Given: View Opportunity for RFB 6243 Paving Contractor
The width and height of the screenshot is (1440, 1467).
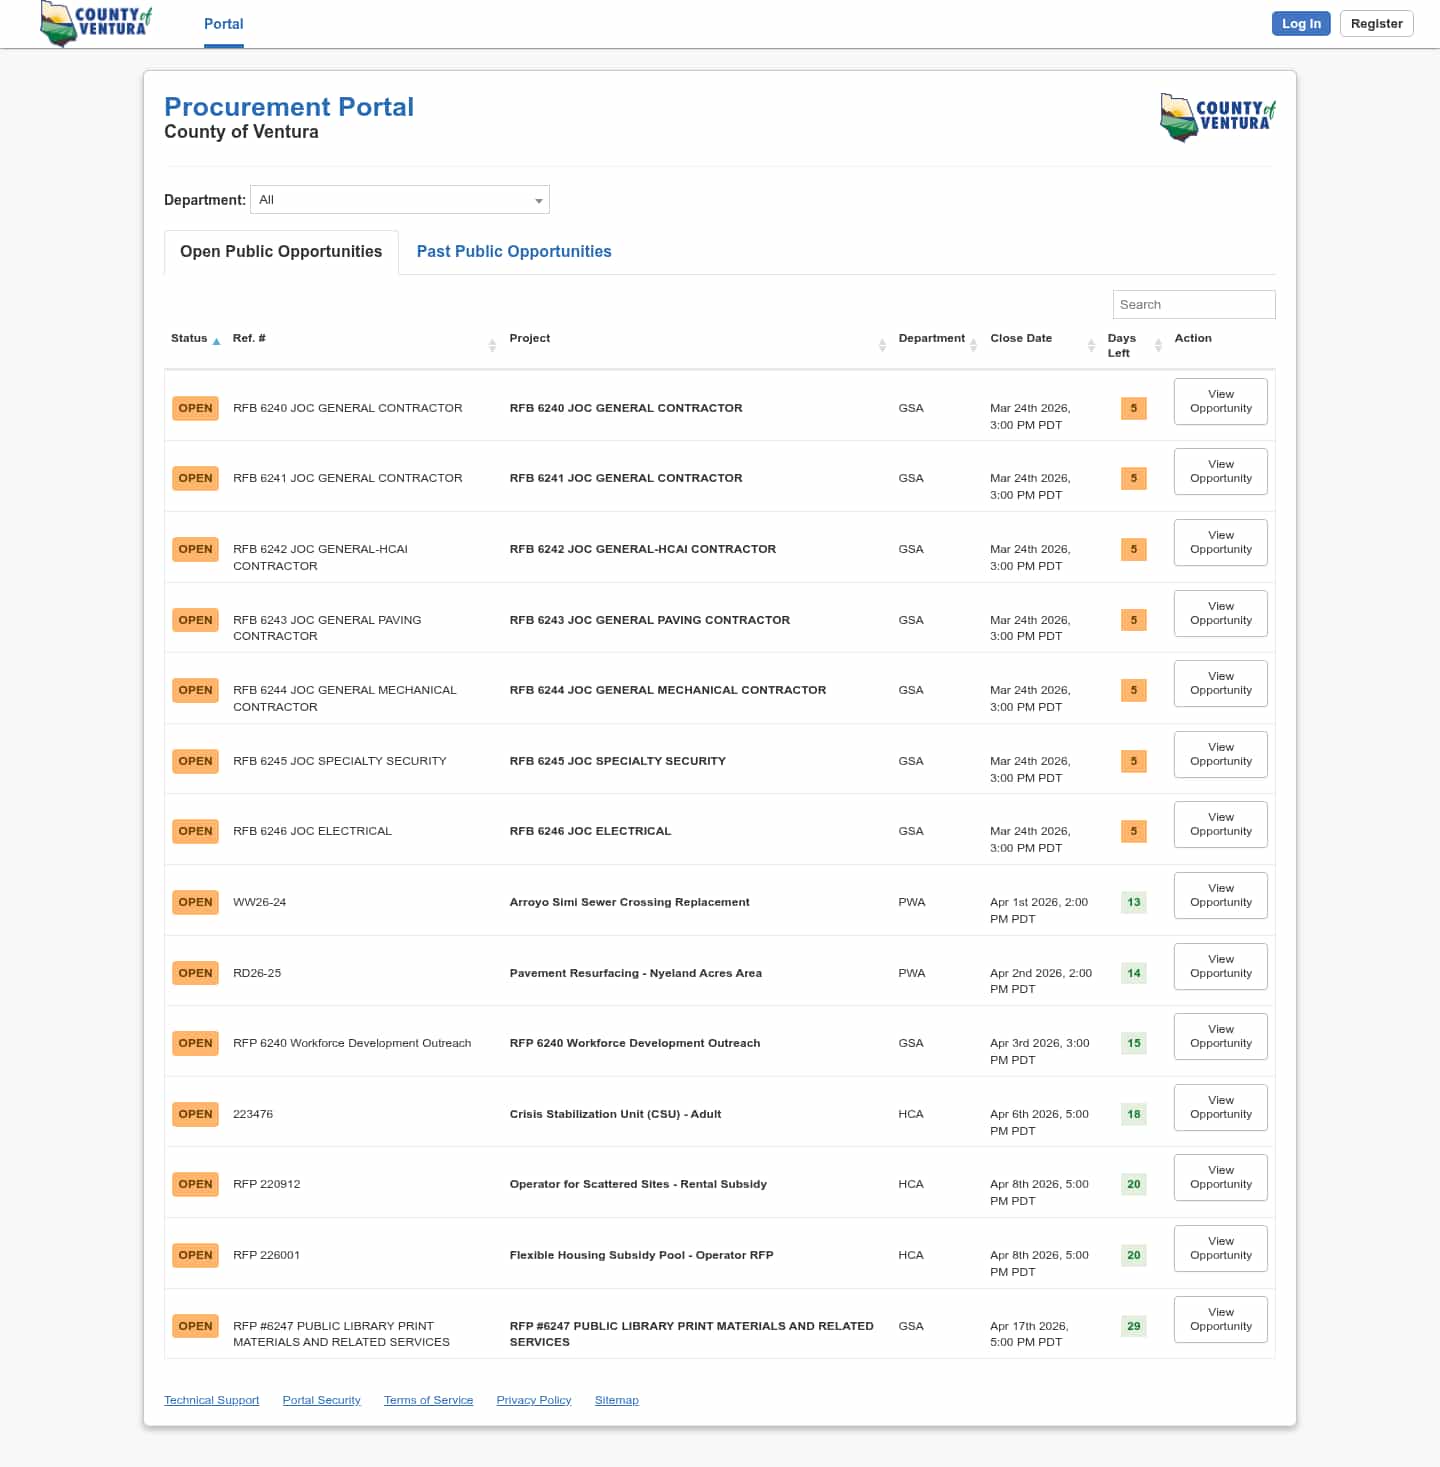Looking at the screenshot, I should tap(1221, 613).
